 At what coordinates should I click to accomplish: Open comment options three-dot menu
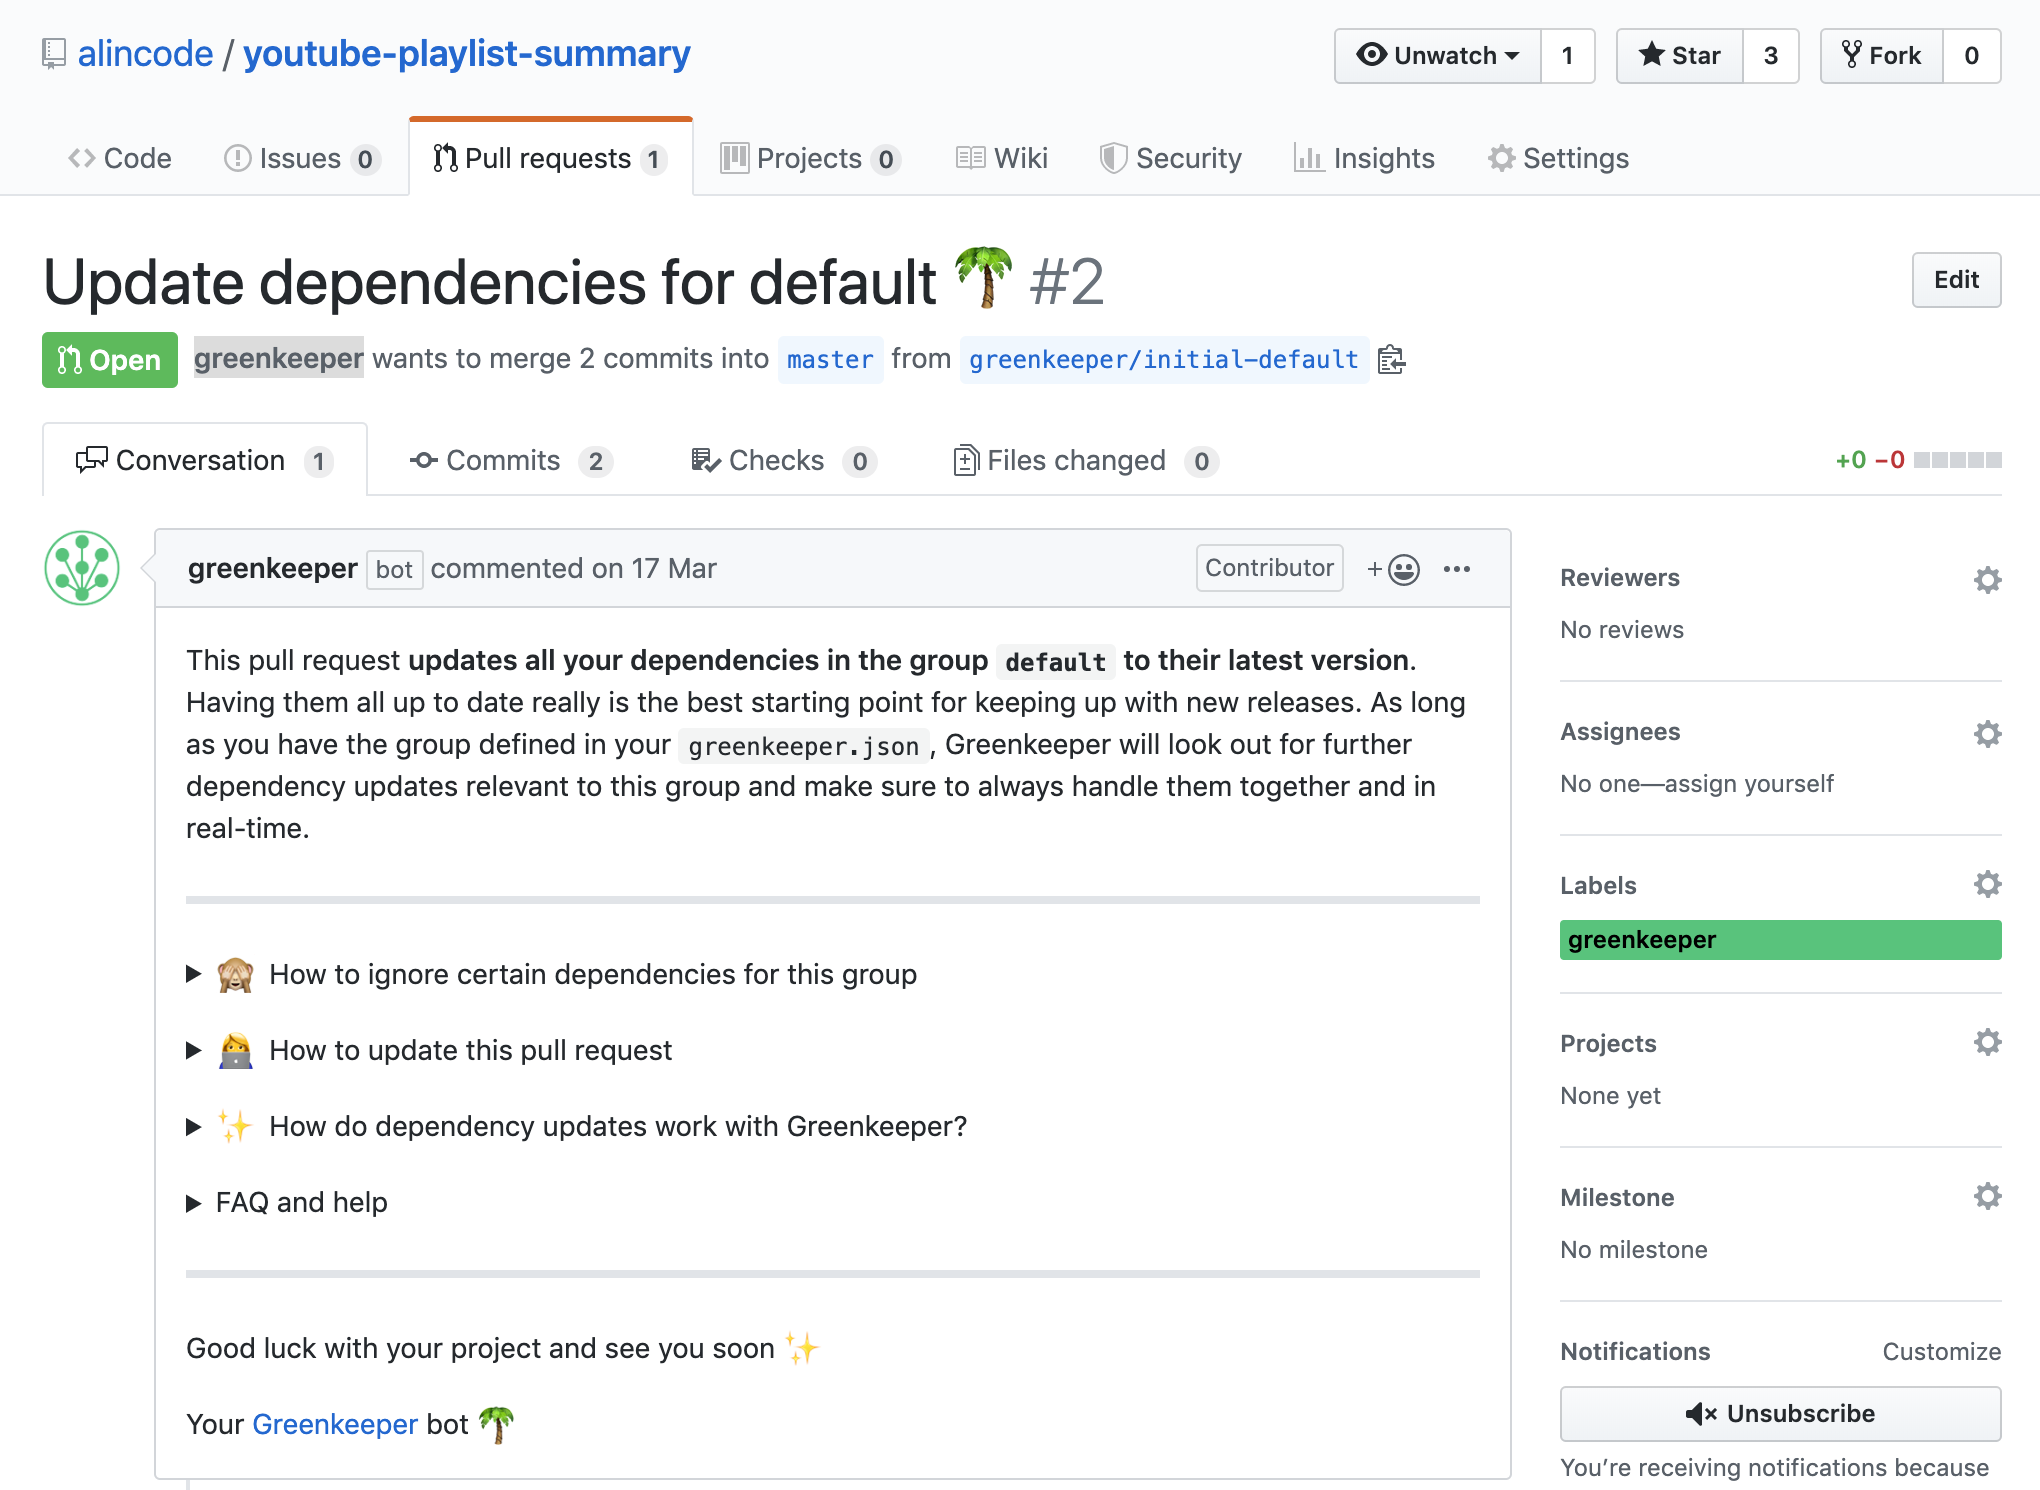click(1457, 569)
